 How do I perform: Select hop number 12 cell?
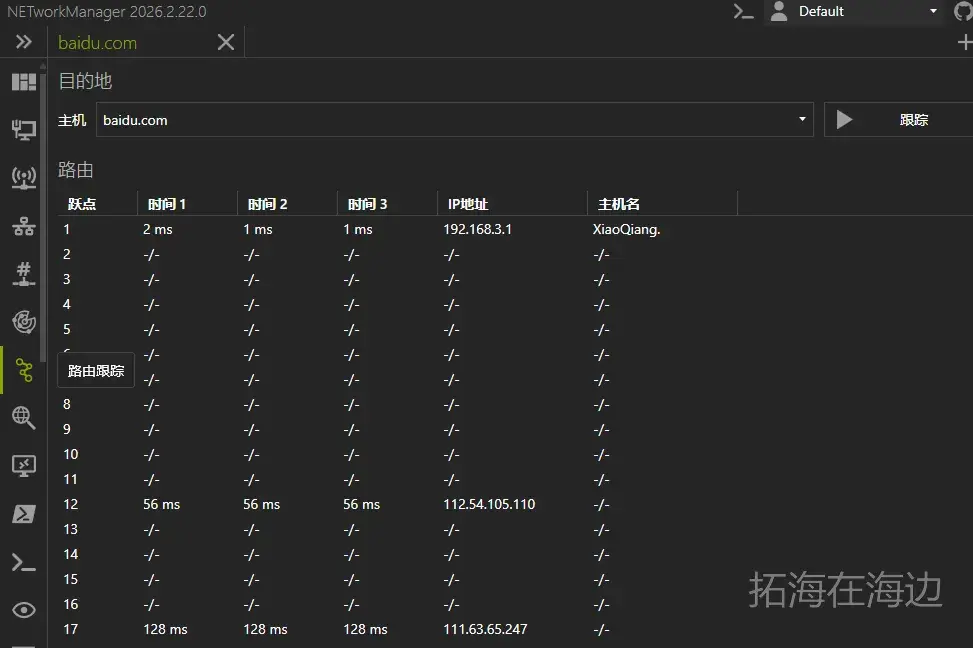coord(71,504)
